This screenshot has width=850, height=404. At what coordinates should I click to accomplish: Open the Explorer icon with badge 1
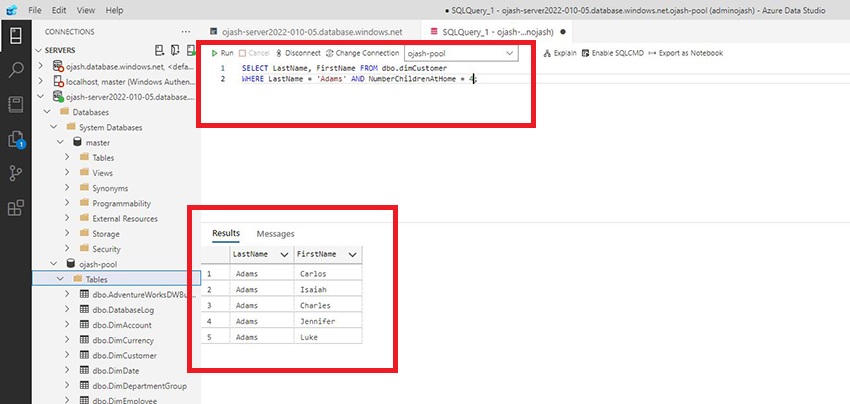click(16, 139)
